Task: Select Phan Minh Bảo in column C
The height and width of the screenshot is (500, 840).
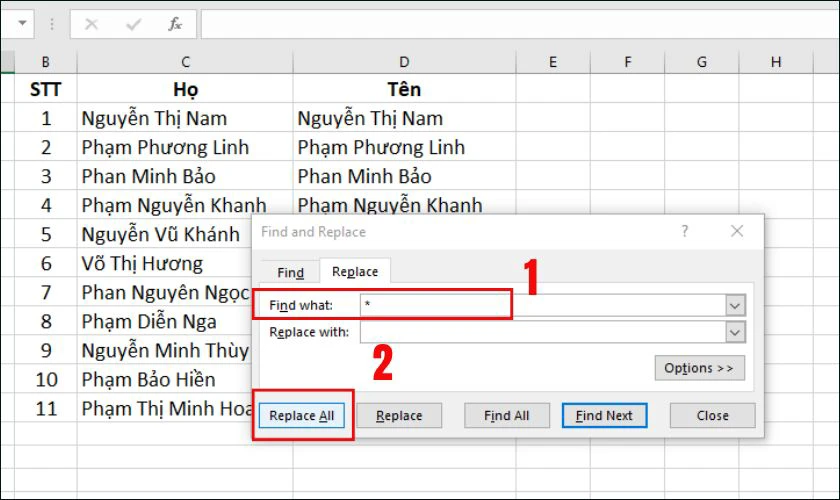Action: (x=185, y=176)
